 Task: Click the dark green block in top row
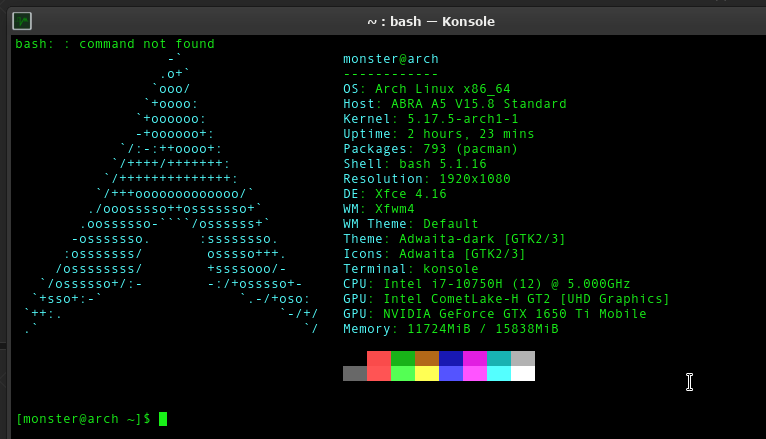click(x=403, y=358)
